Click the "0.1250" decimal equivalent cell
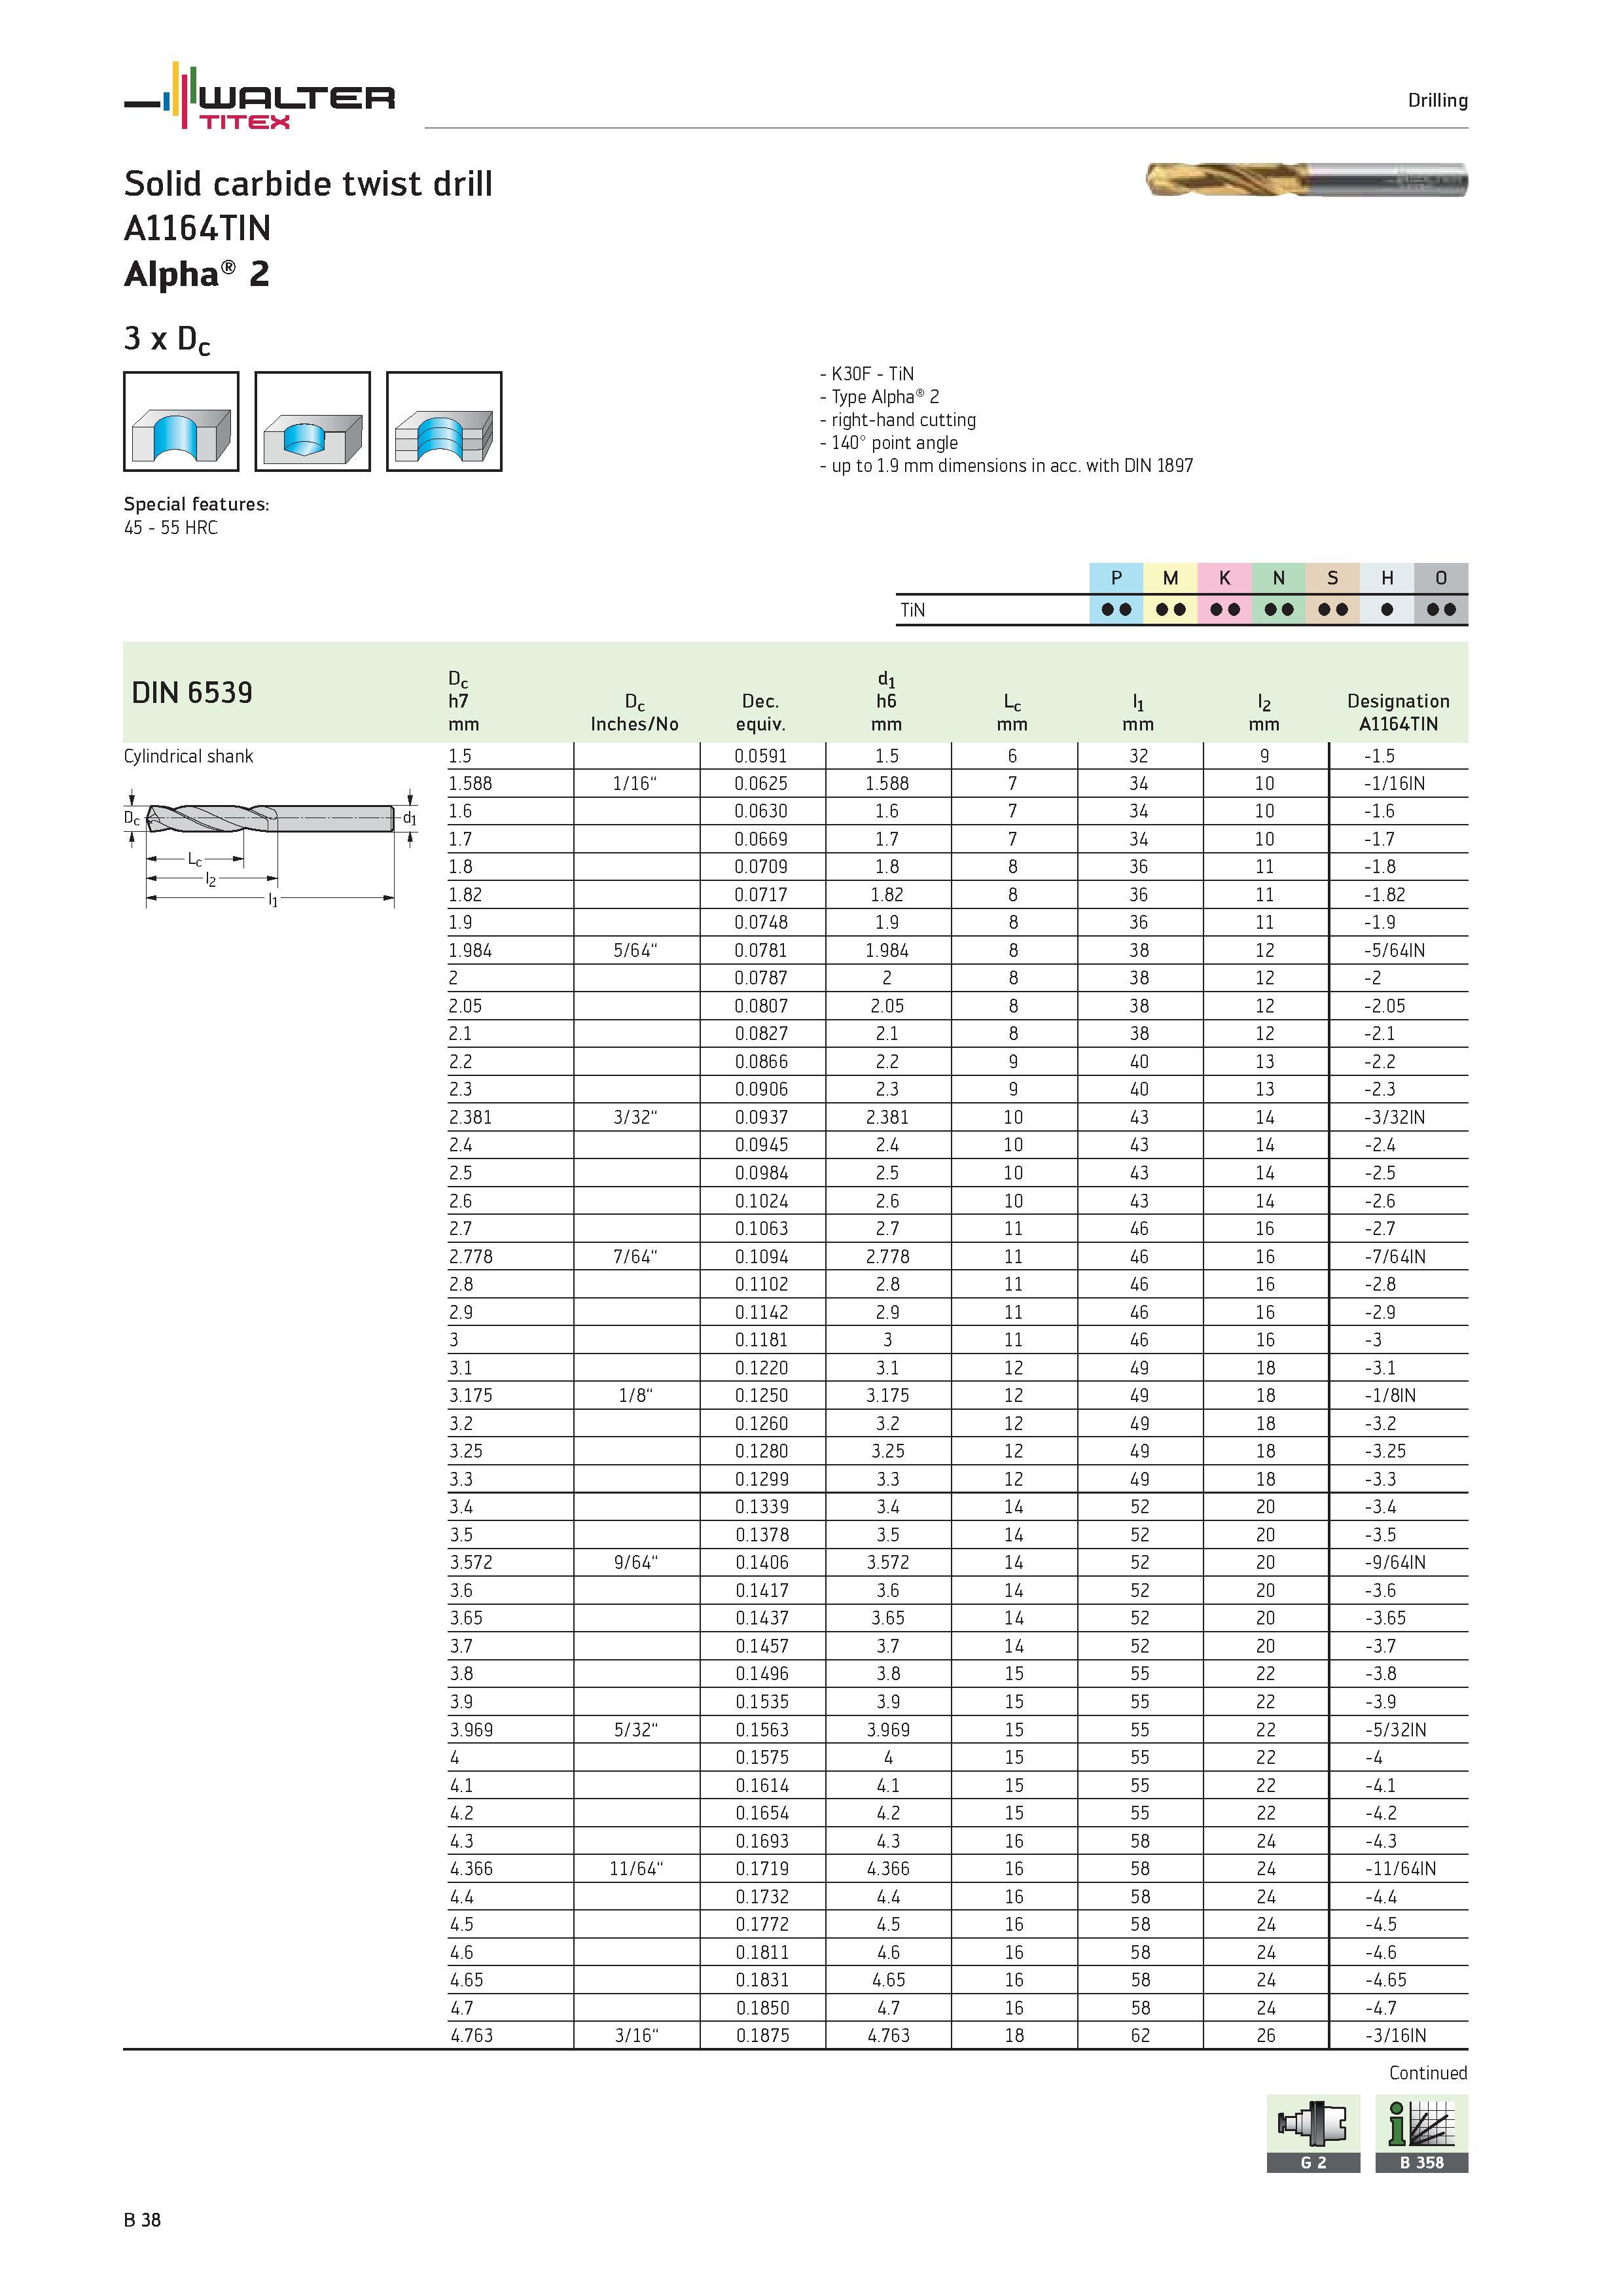The width and height of the screenshot is (1623, 2296). 761,1396
